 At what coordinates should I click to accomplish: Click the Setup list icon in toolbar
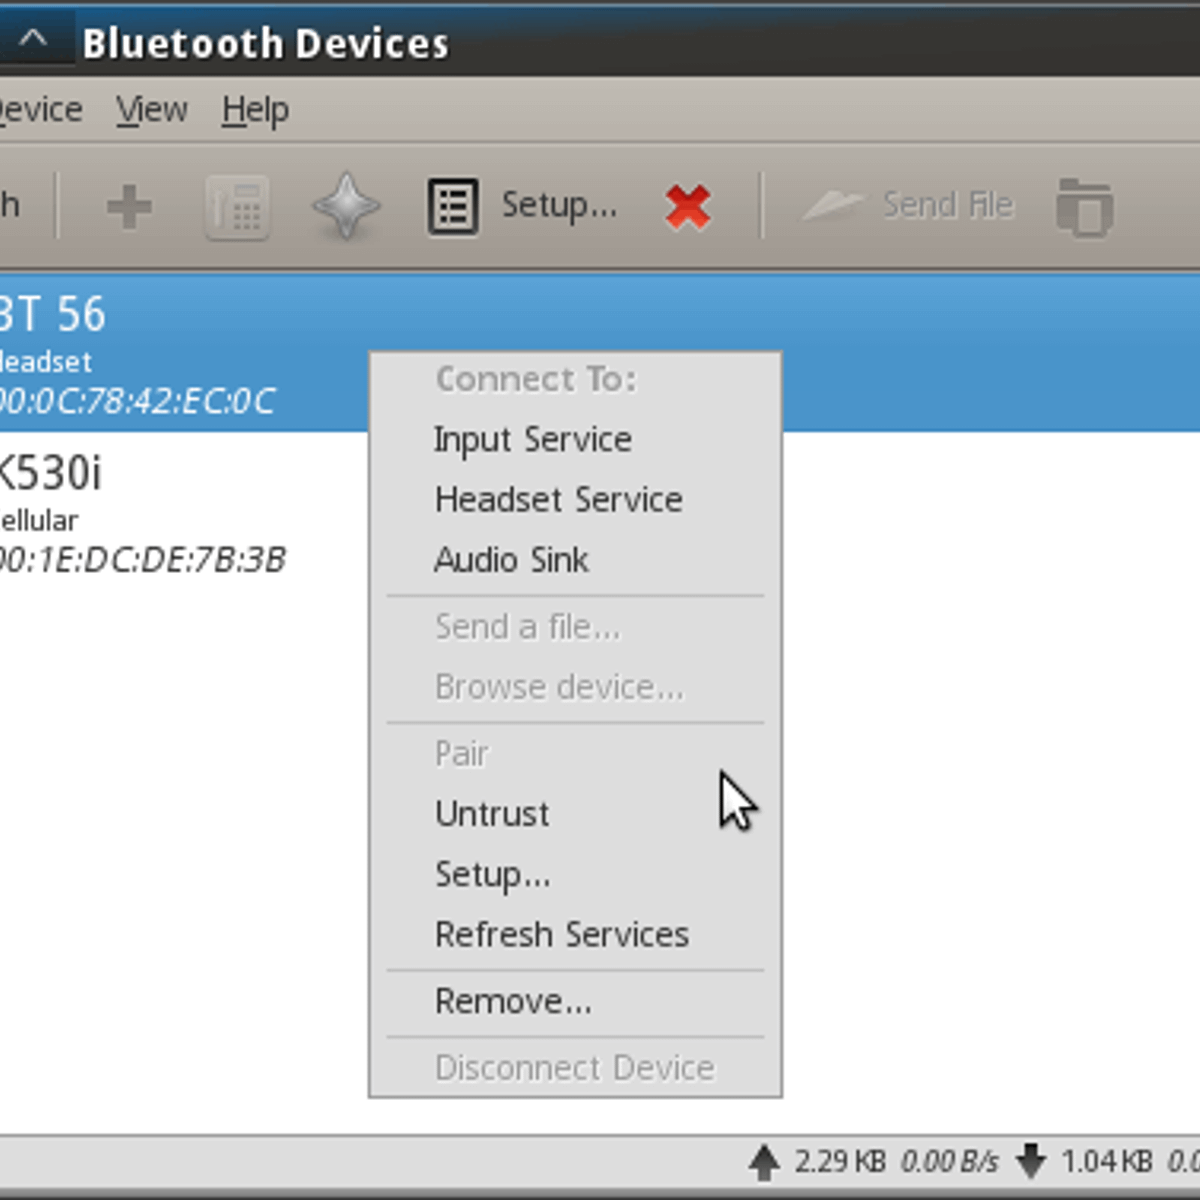[453, 207]
